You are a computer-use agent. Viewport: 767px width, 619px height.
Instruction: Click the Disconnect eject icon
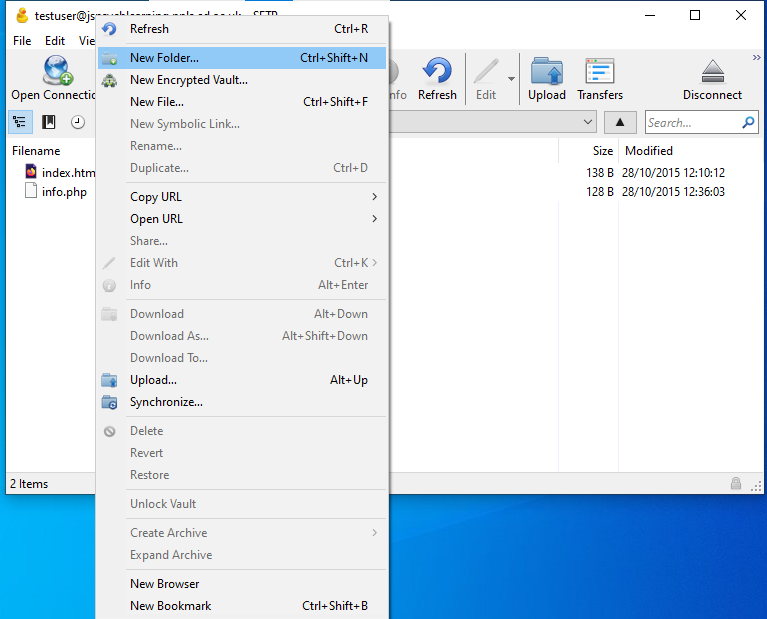[x=713, y=71]
